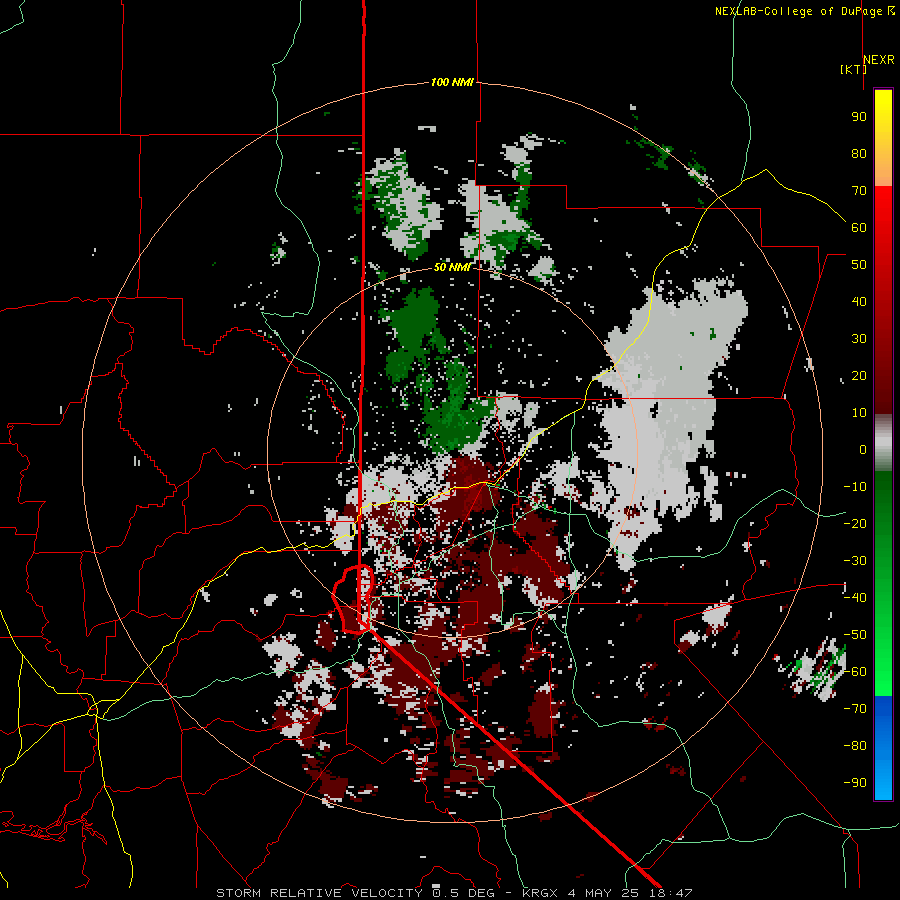Screen dimensions: 900x900
Task: Click the 0 value on velocity scale
Action: point(863,449)
